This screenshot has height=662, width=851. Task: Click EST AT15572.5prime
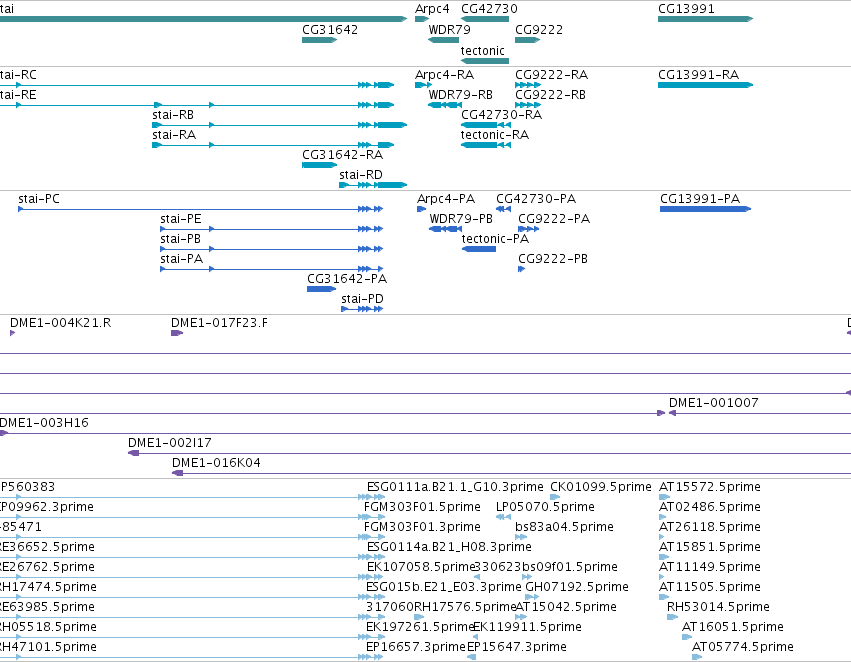click(709, 487)
